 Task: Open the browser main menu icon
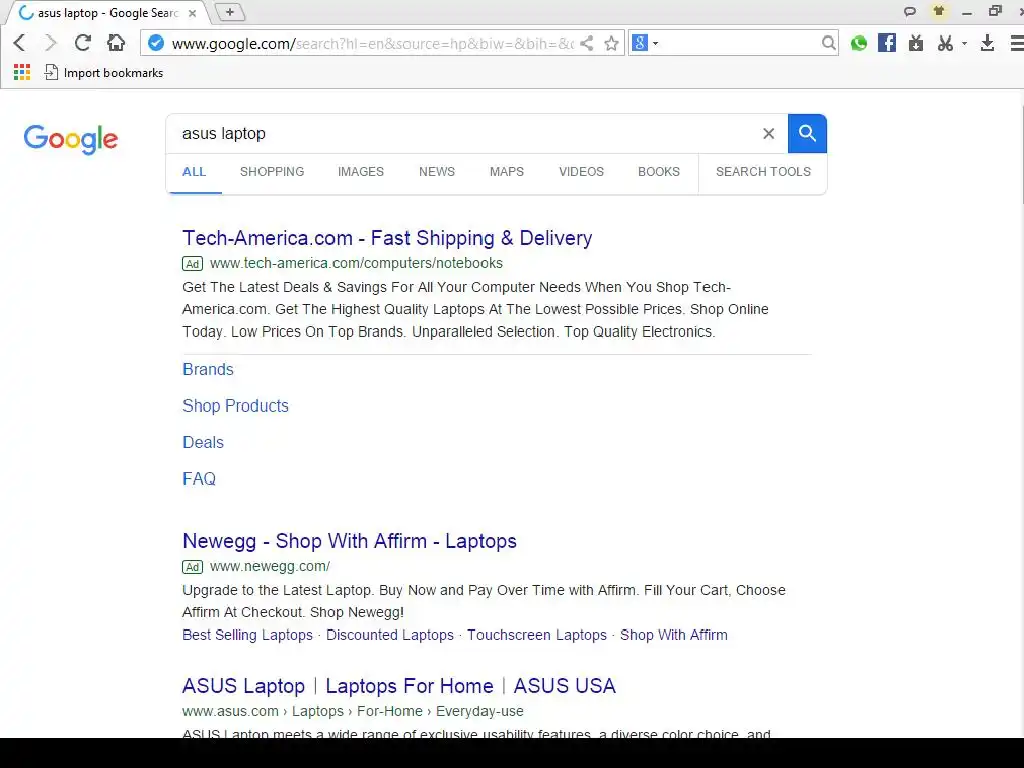1016,43
